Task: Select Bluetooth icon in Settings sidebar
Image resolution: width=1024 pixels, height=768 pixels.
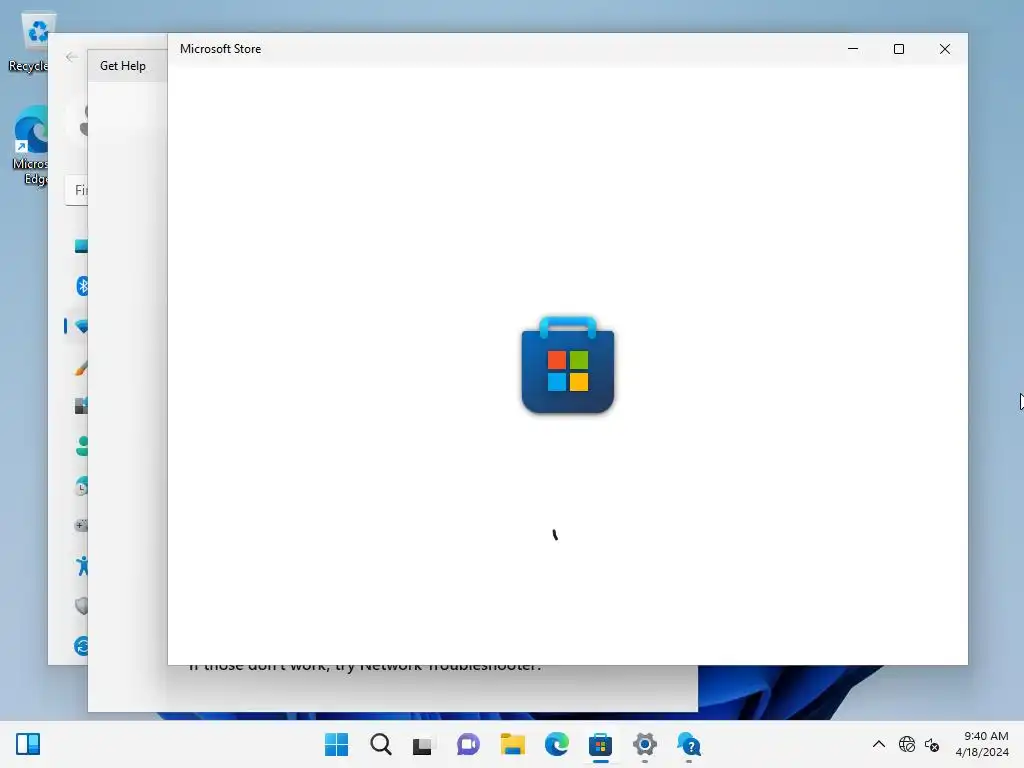Action: click(x=82, y=285)
